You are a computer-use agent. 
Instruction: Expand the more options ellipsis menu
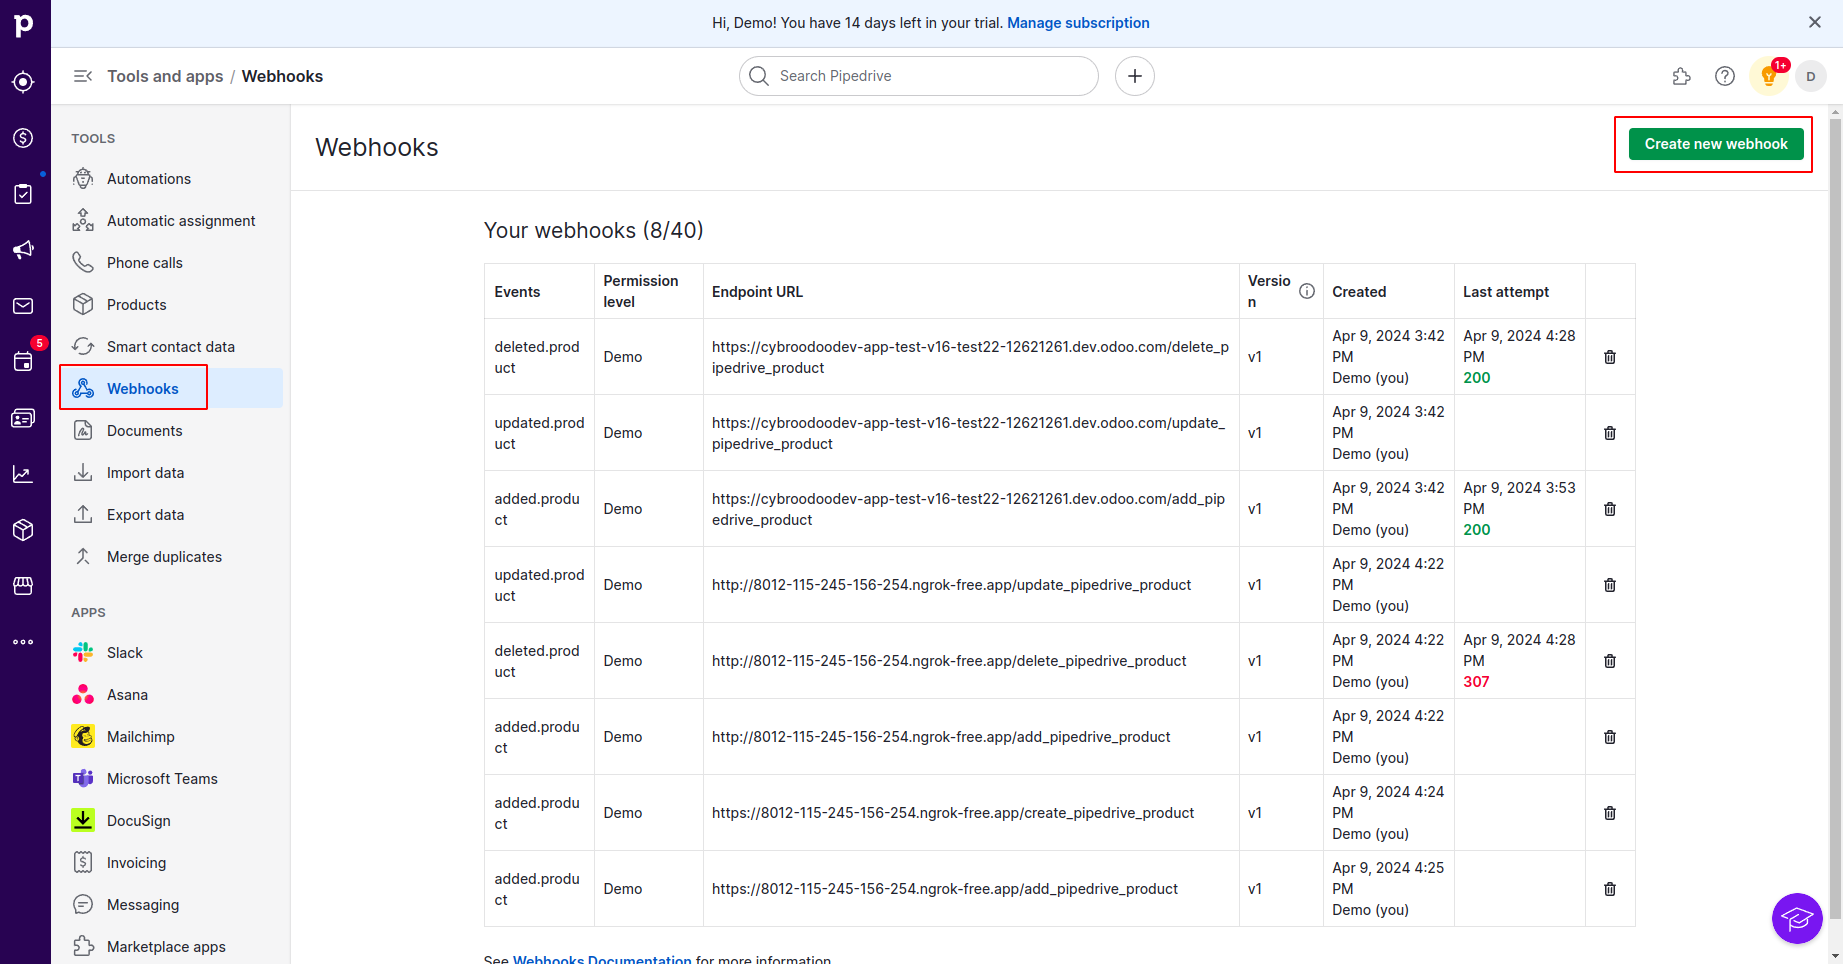(x=23, y=642)
